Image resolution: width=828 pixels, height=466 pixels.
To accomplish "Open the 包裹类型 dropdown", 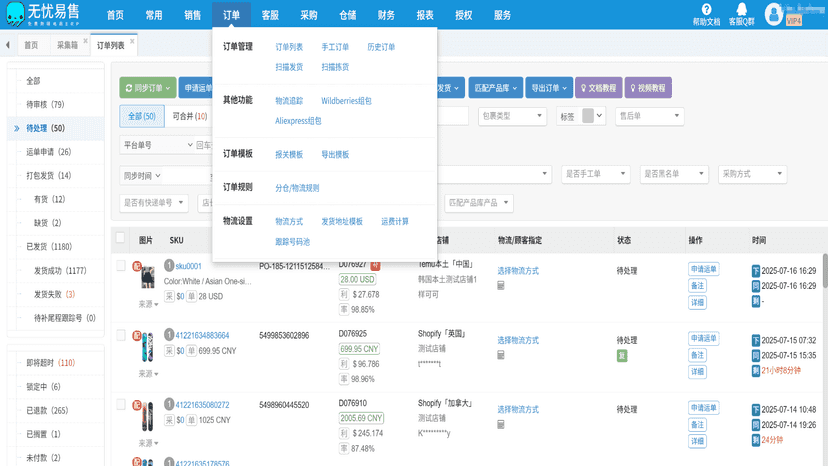I will tap(512, 116).
